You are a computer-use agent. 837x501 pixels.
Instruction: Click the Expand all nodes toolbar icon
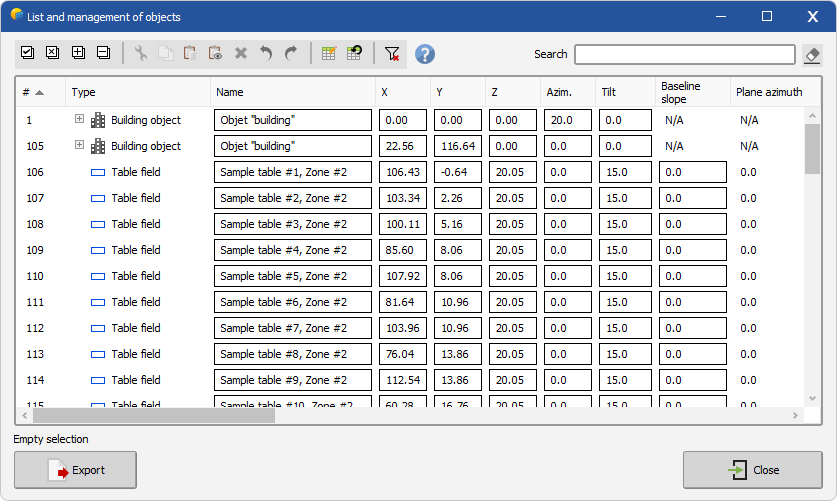click(78, 53)
